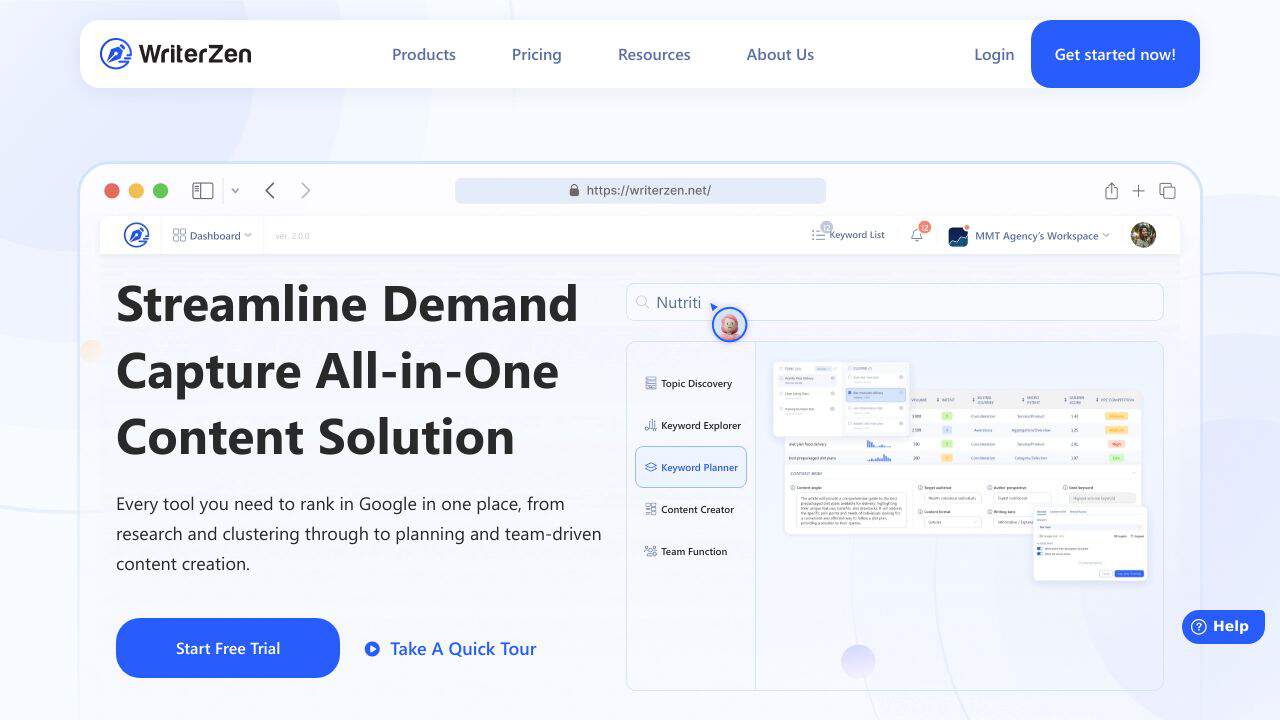Screen dimensions: 1280x720
Task: Click the red window dot in the mock browser
Action: [x=112, y=190]
